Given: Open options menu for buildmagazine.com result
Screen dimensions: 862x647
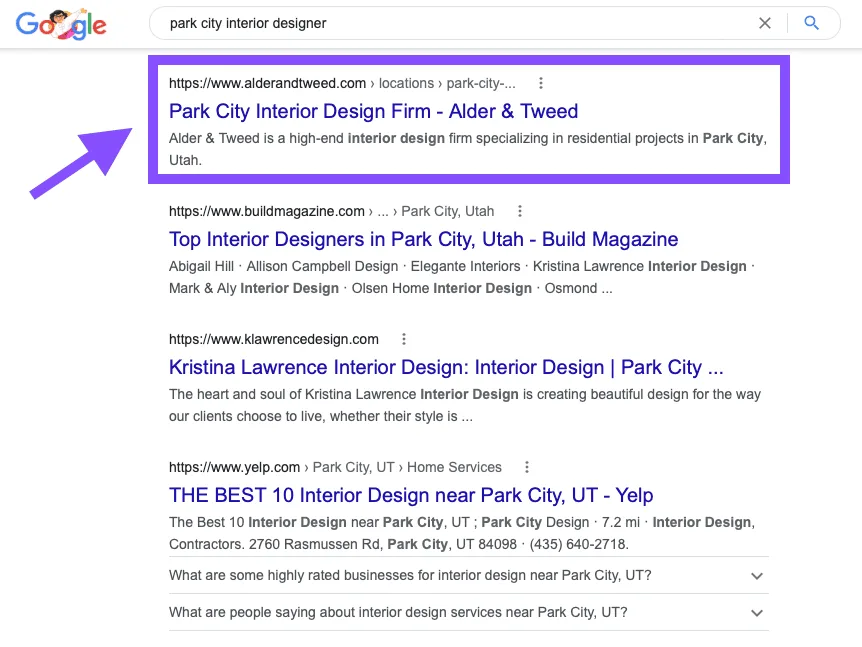Looking at the screenshot, I should [520, 211].
